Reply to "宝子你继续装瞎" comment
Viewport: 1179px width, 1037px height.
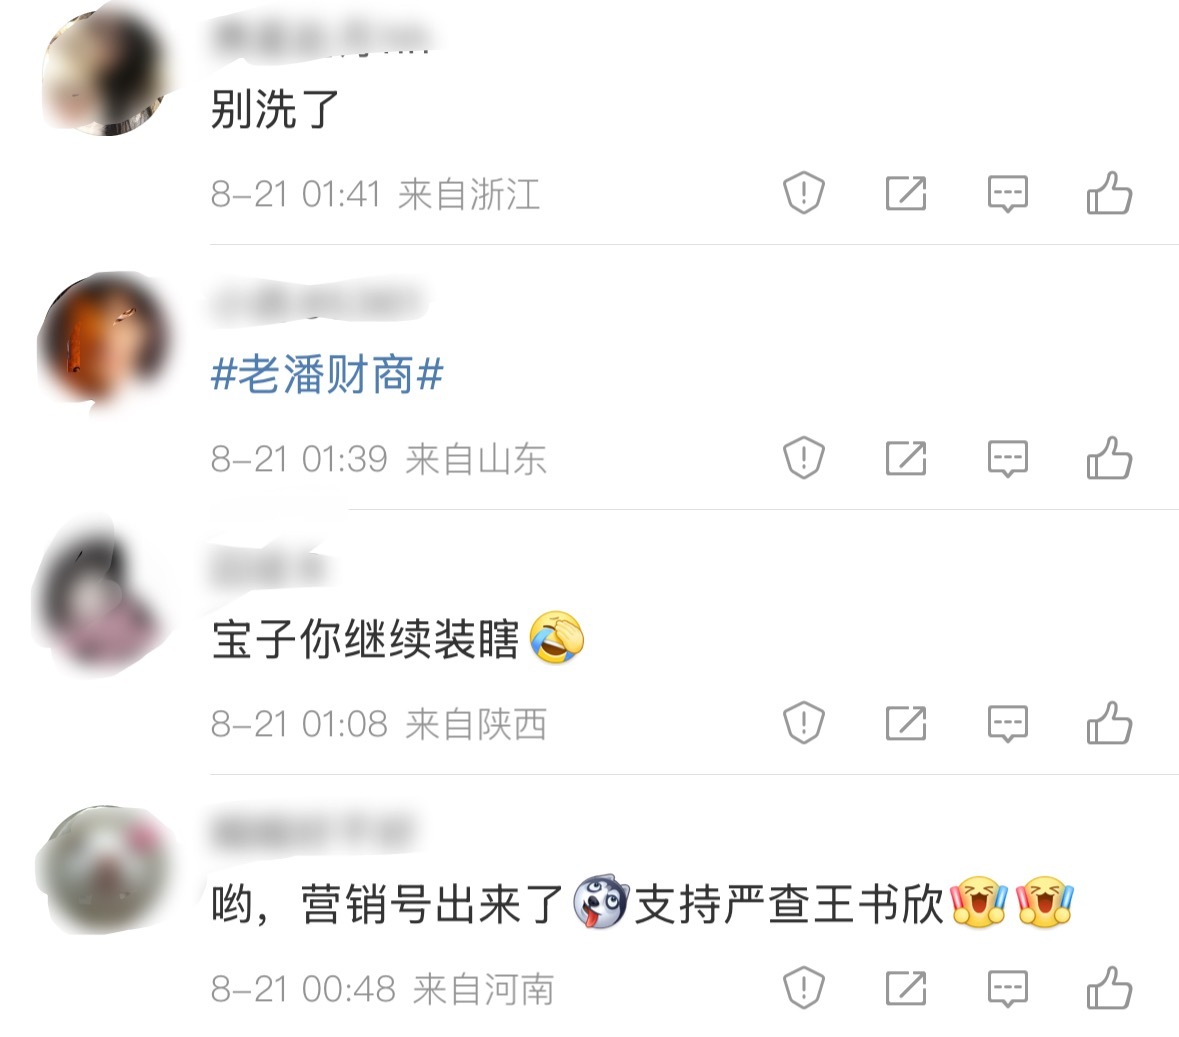1008,723
